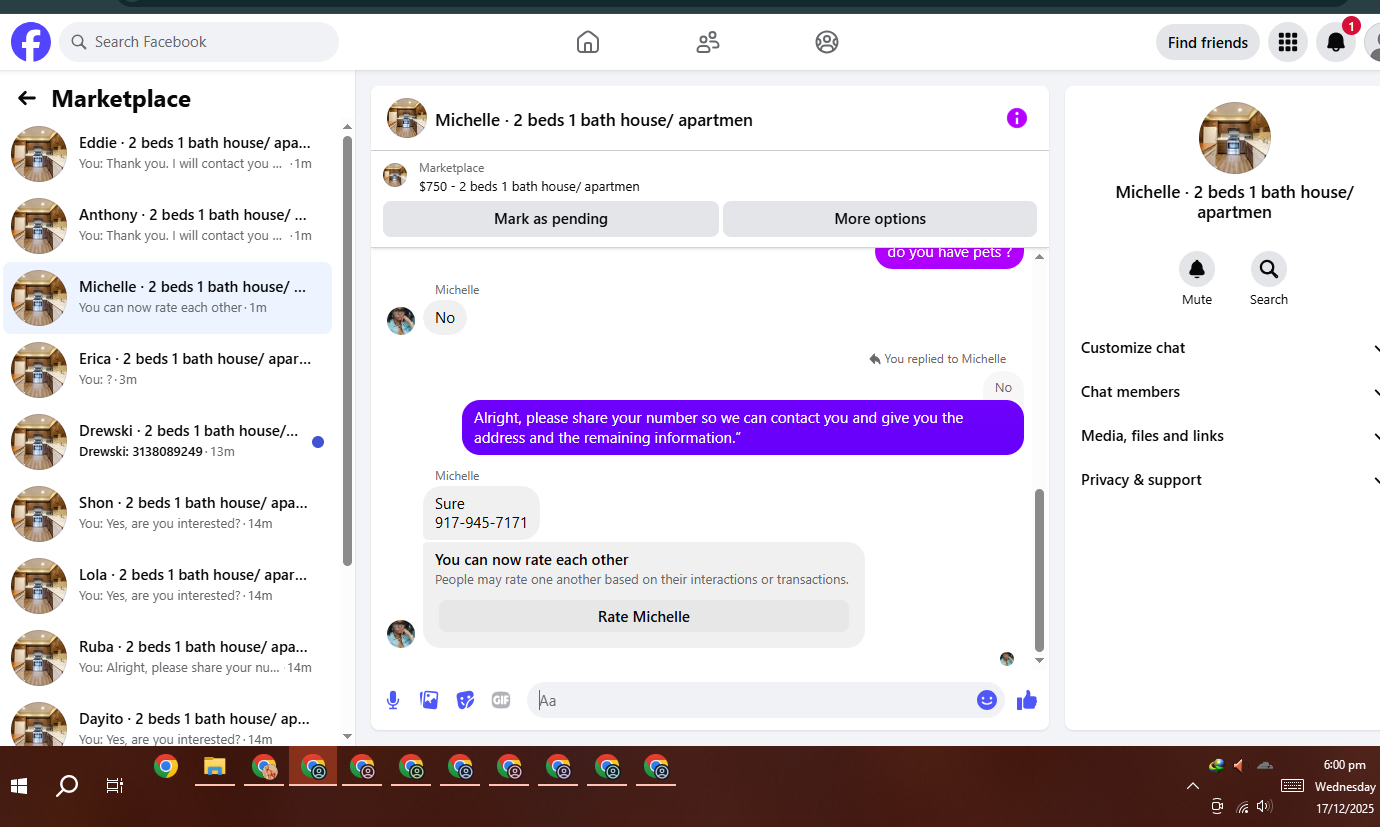The width and height of the screenshot is (1380, 827).
Task: Open emoji picker in message box
Action: 987,700
